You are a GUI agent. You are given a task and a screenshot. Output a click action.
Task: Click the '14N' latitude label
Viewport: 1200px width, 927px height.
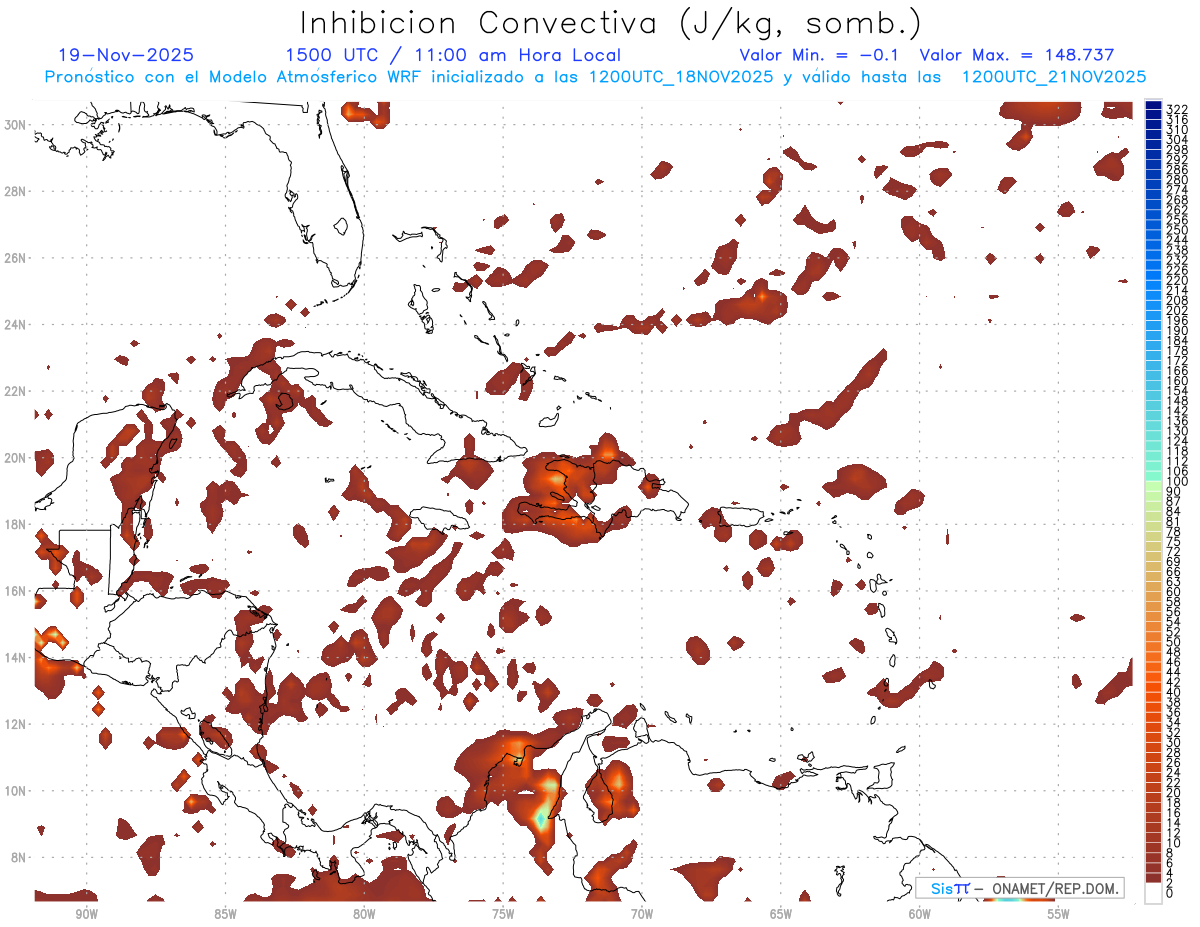coord(14,658)
